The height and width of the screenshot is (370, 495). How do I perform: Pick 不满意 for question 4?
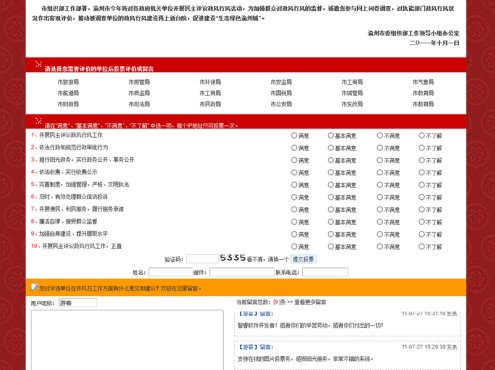(380, 172)
